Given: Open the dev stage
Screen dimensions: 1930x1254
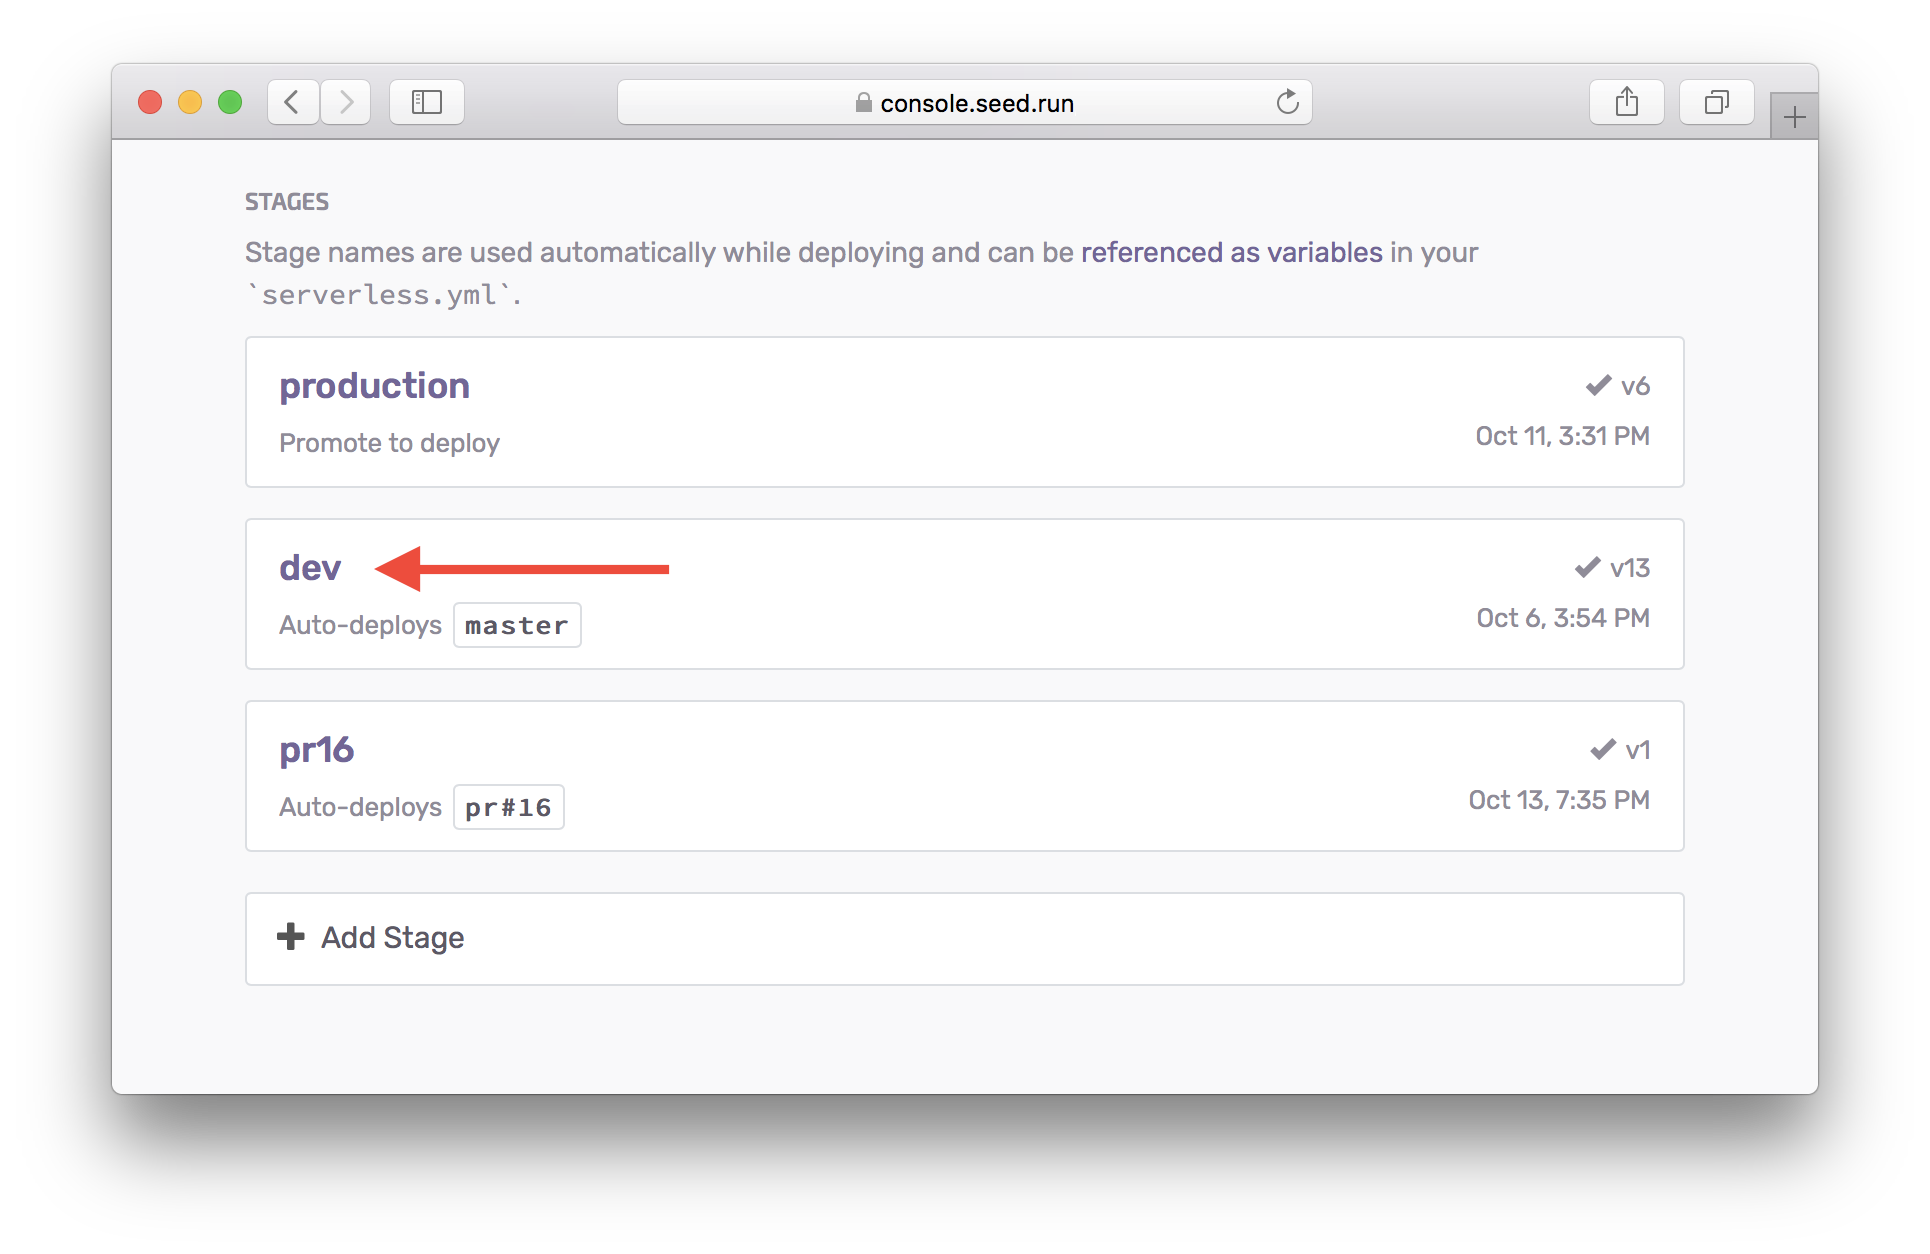Looking at the screenshot, I should pos(310,568).
